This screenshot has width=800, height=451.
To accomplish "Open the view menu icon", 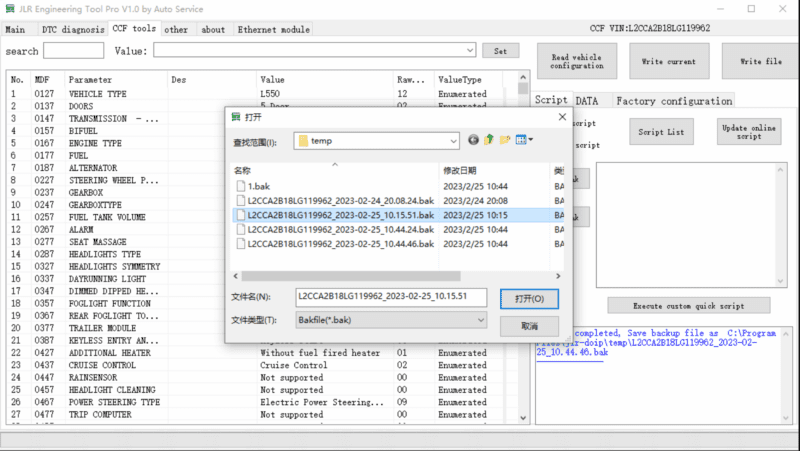I will (x=524, y=140).
